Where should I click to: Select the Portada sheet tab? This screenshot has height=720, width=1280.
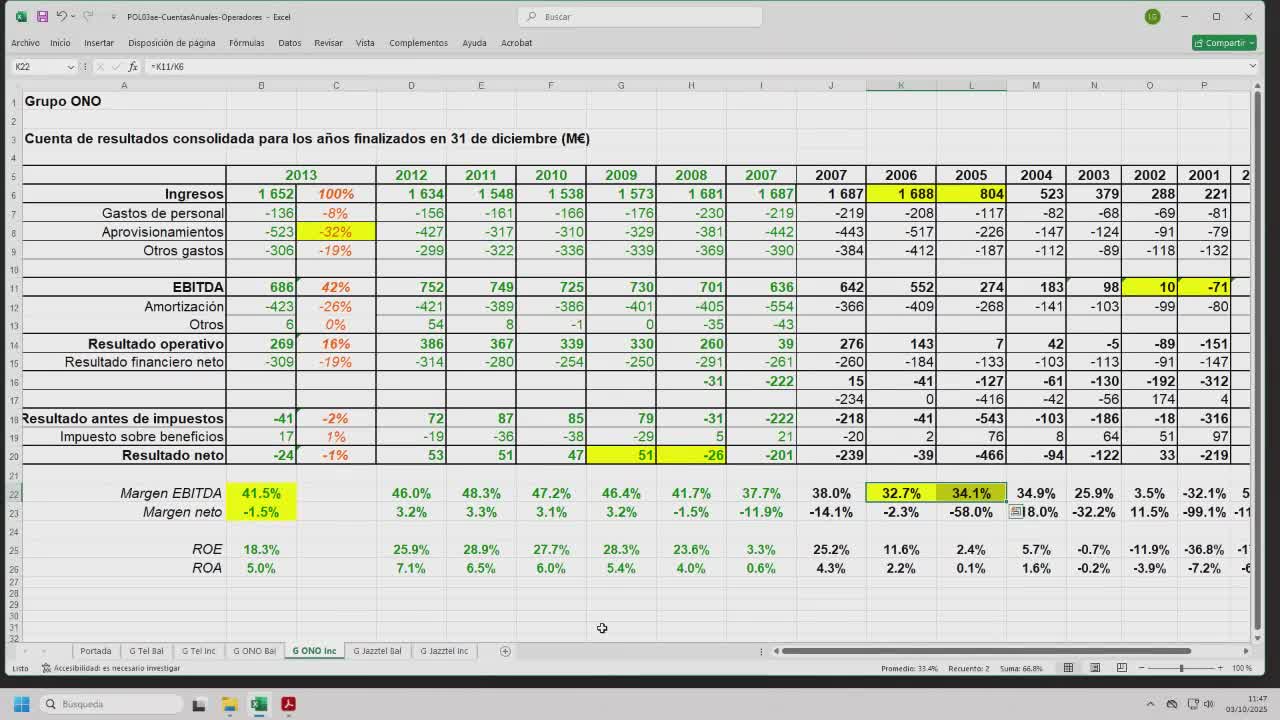click(x=96, y=651)
